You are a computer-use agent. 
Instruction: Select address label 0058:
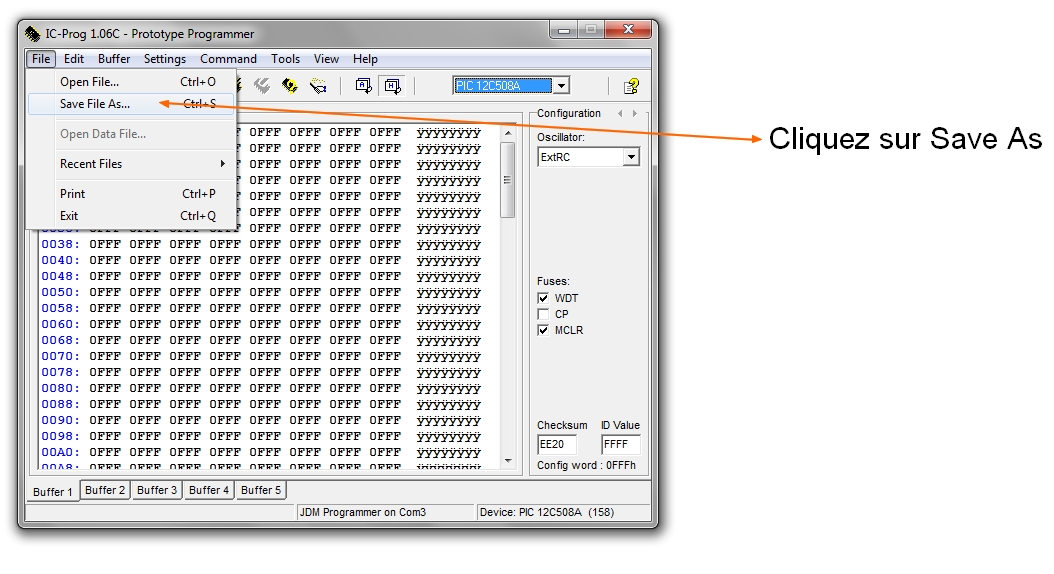coord(60,309)
